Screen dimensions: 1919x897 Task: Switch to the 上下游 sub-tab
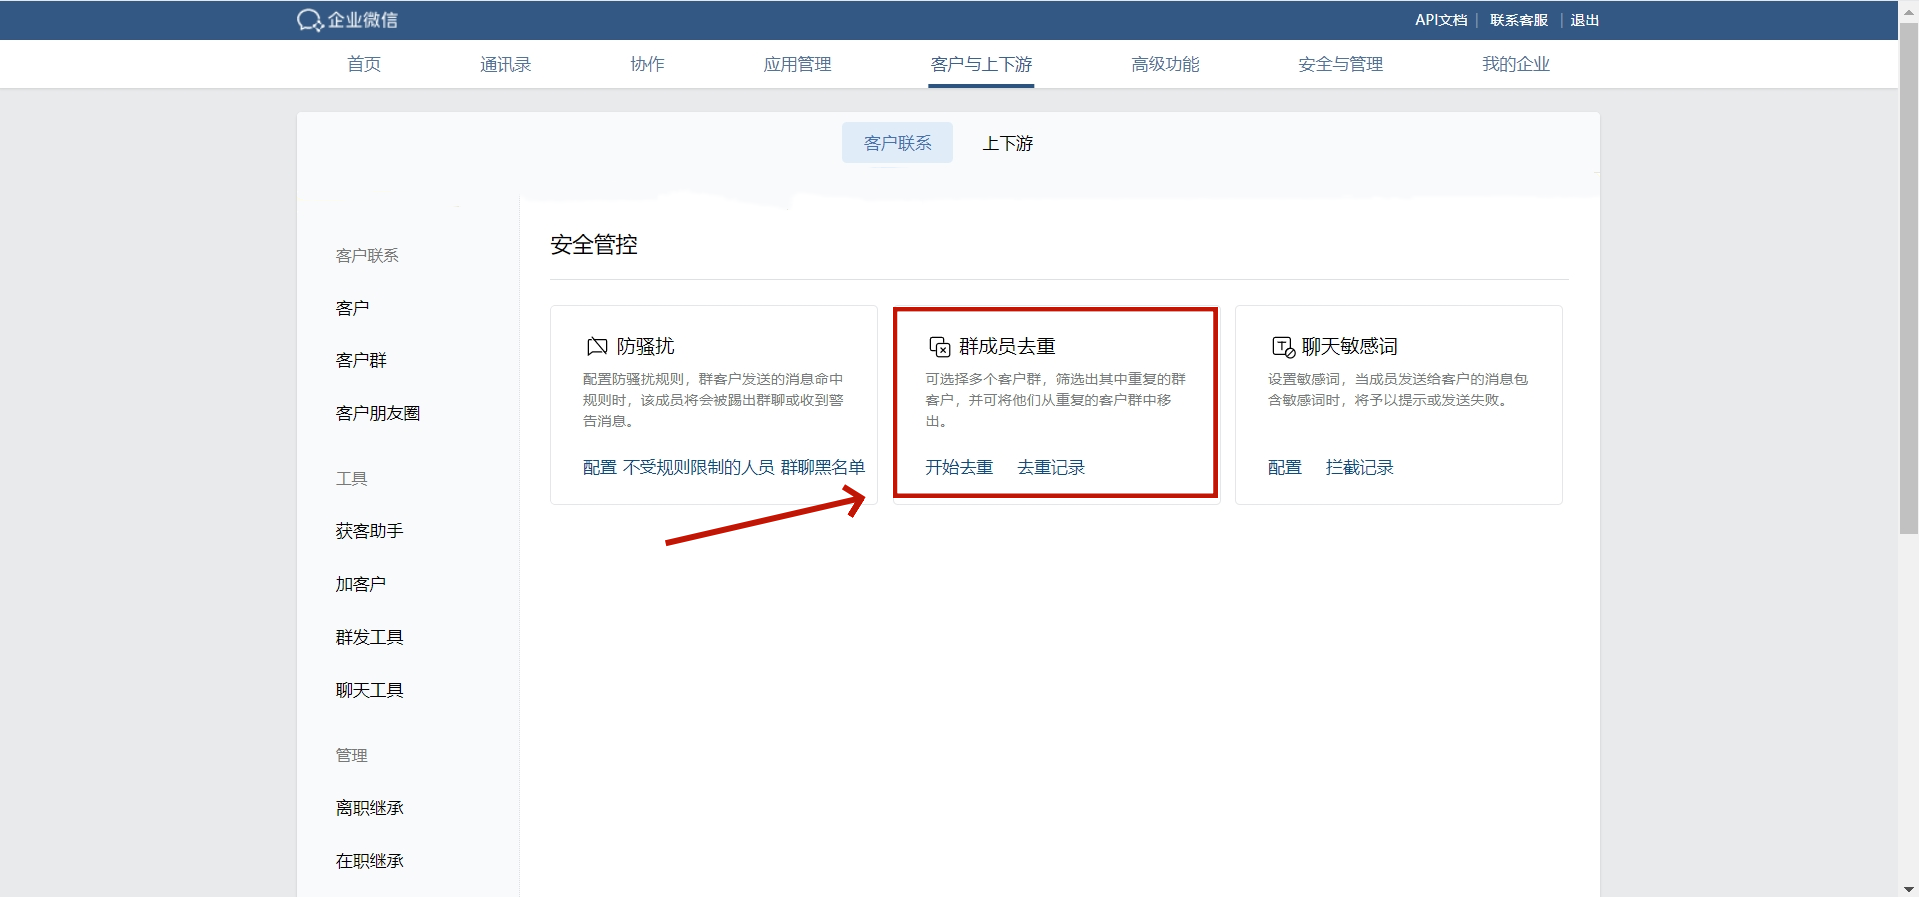point(1007,143)
